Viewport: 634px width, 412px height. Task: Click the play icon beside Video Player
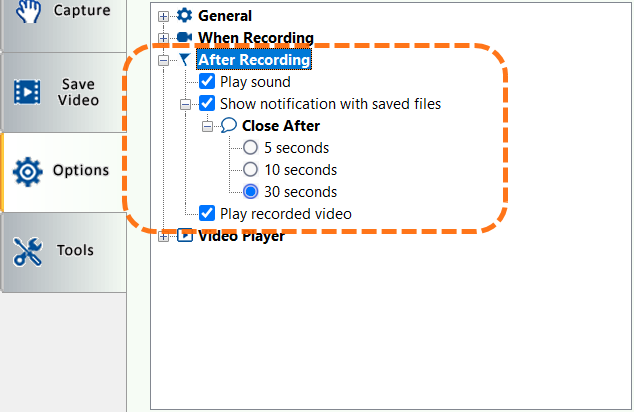(184, 237)
